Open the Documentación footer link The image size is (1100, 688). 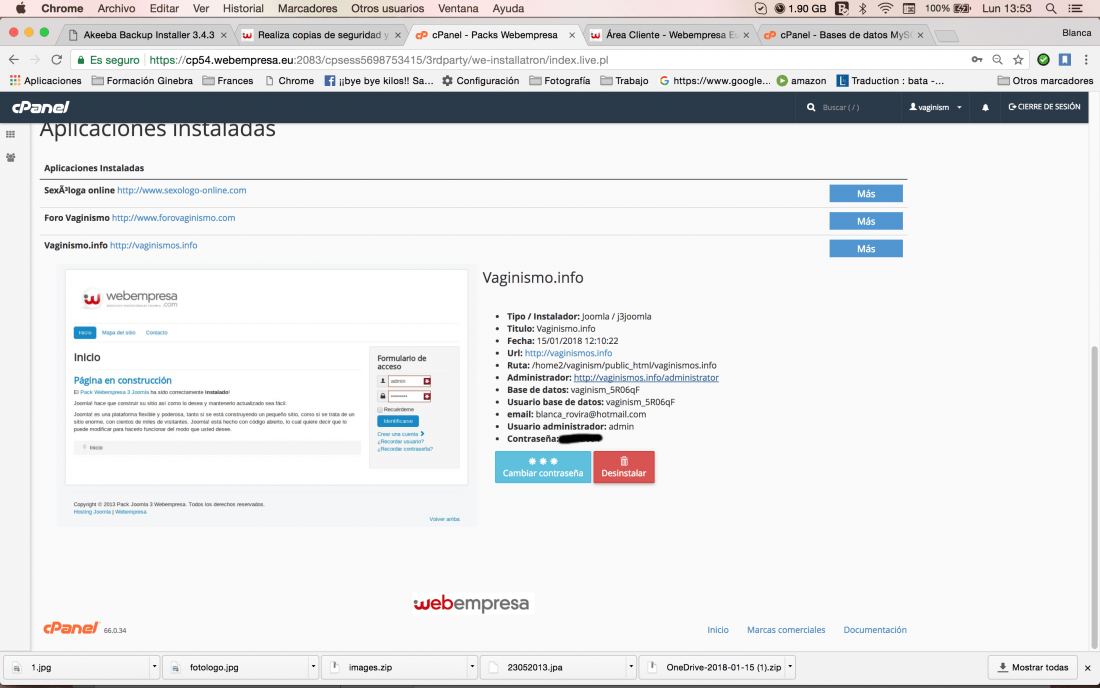[875, 630]
